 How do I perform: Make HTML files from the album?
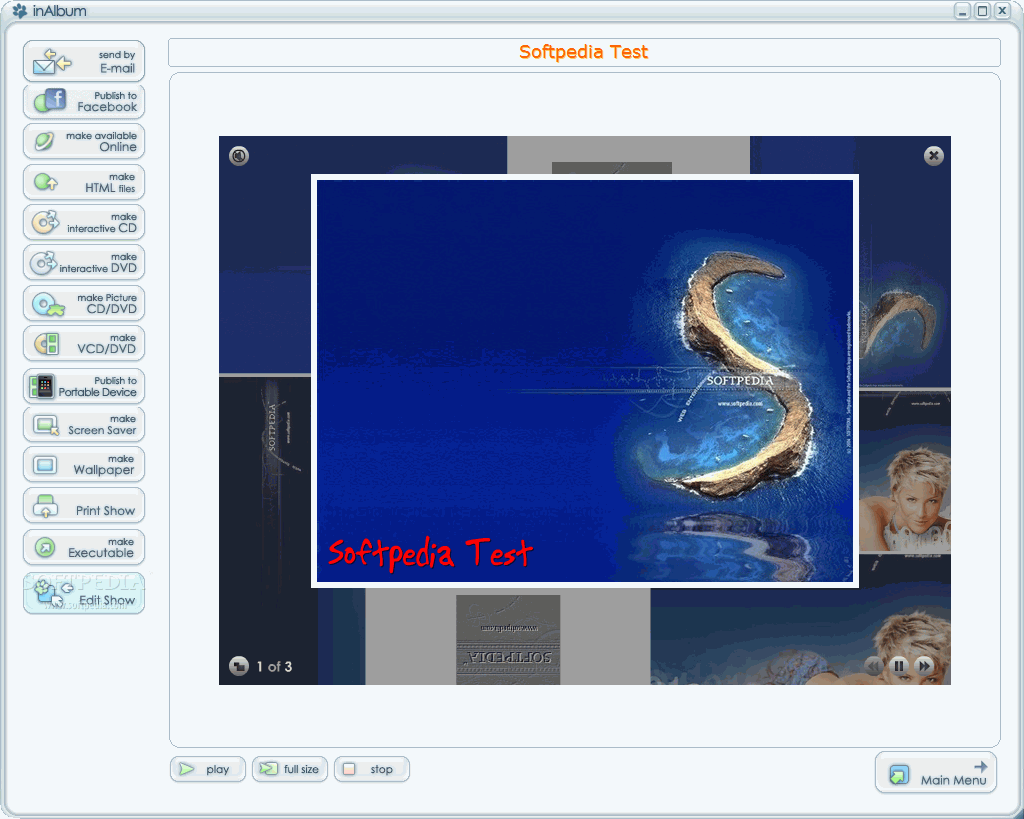point(84,182)
